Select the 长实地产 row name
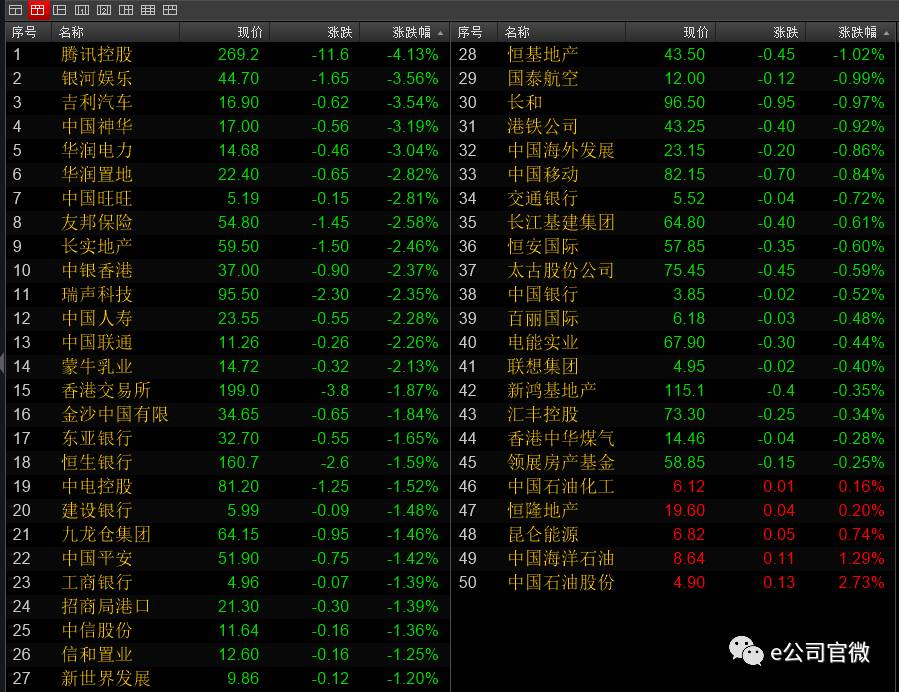Image resolution: width=899 pixels, height=692 pixels. [97, 247]
